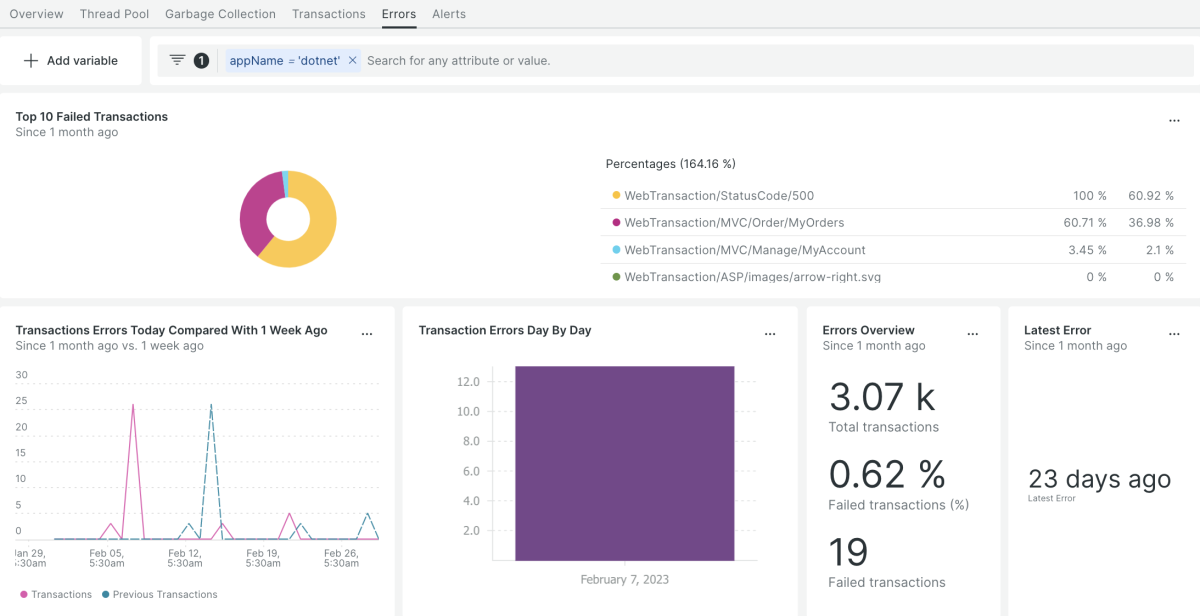Viewport: 1200px width, 616px height.
Task: Remove the appName = 'dotnet' filter
Action: [x=353, y=61]
